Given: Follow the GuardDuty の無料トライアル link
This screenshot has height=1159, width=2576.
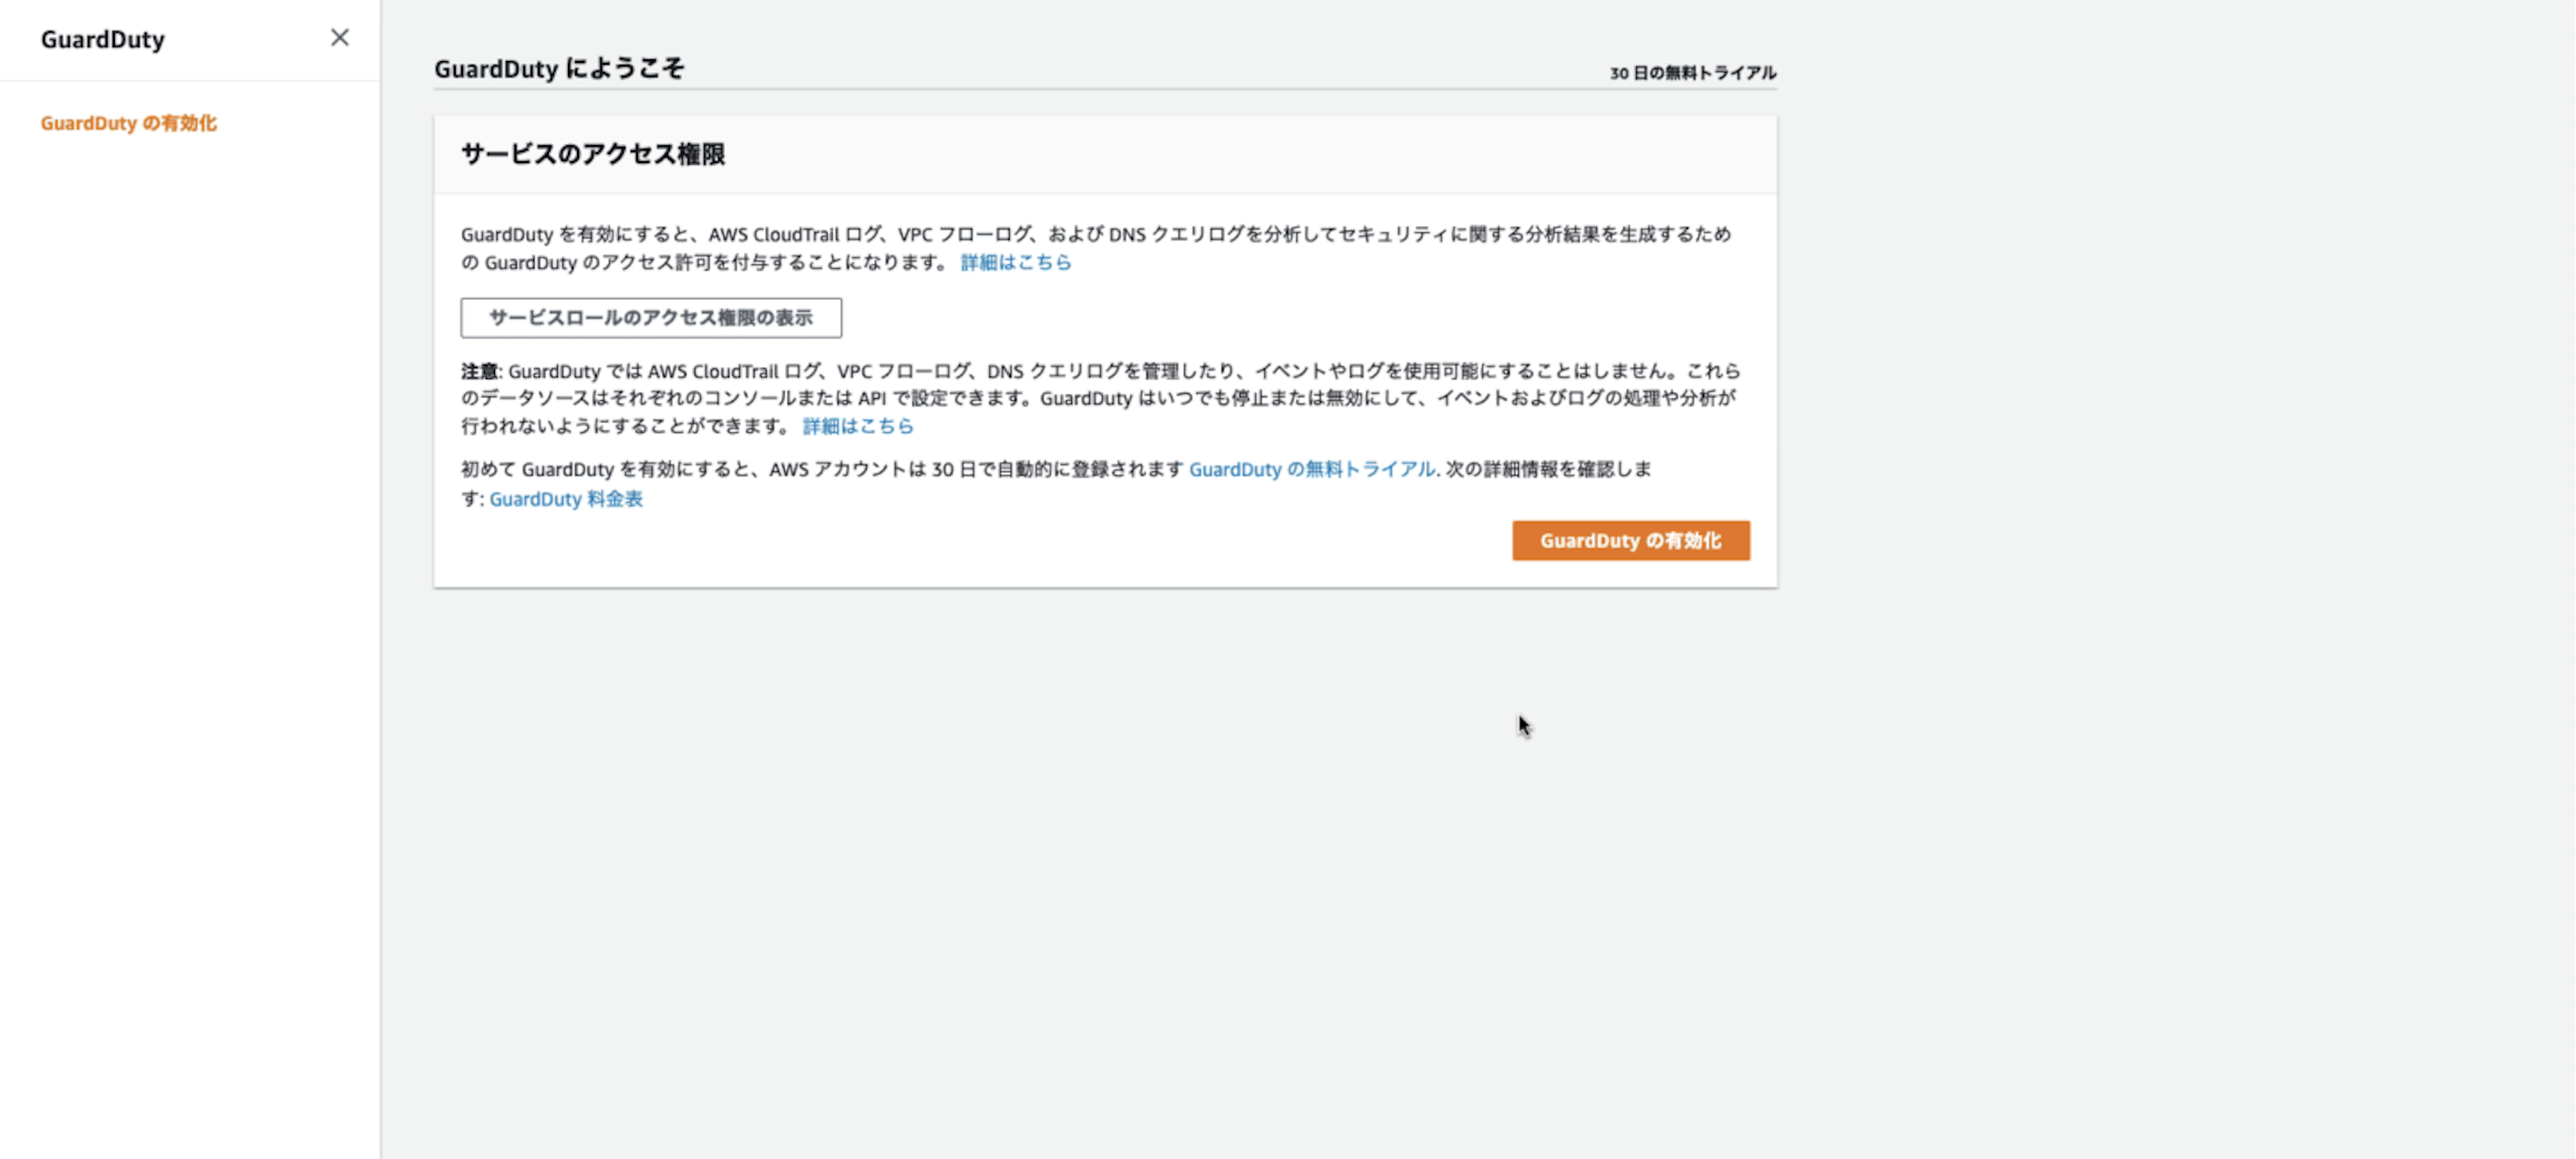Looking at the screenshot, I should pos(1311,469).
